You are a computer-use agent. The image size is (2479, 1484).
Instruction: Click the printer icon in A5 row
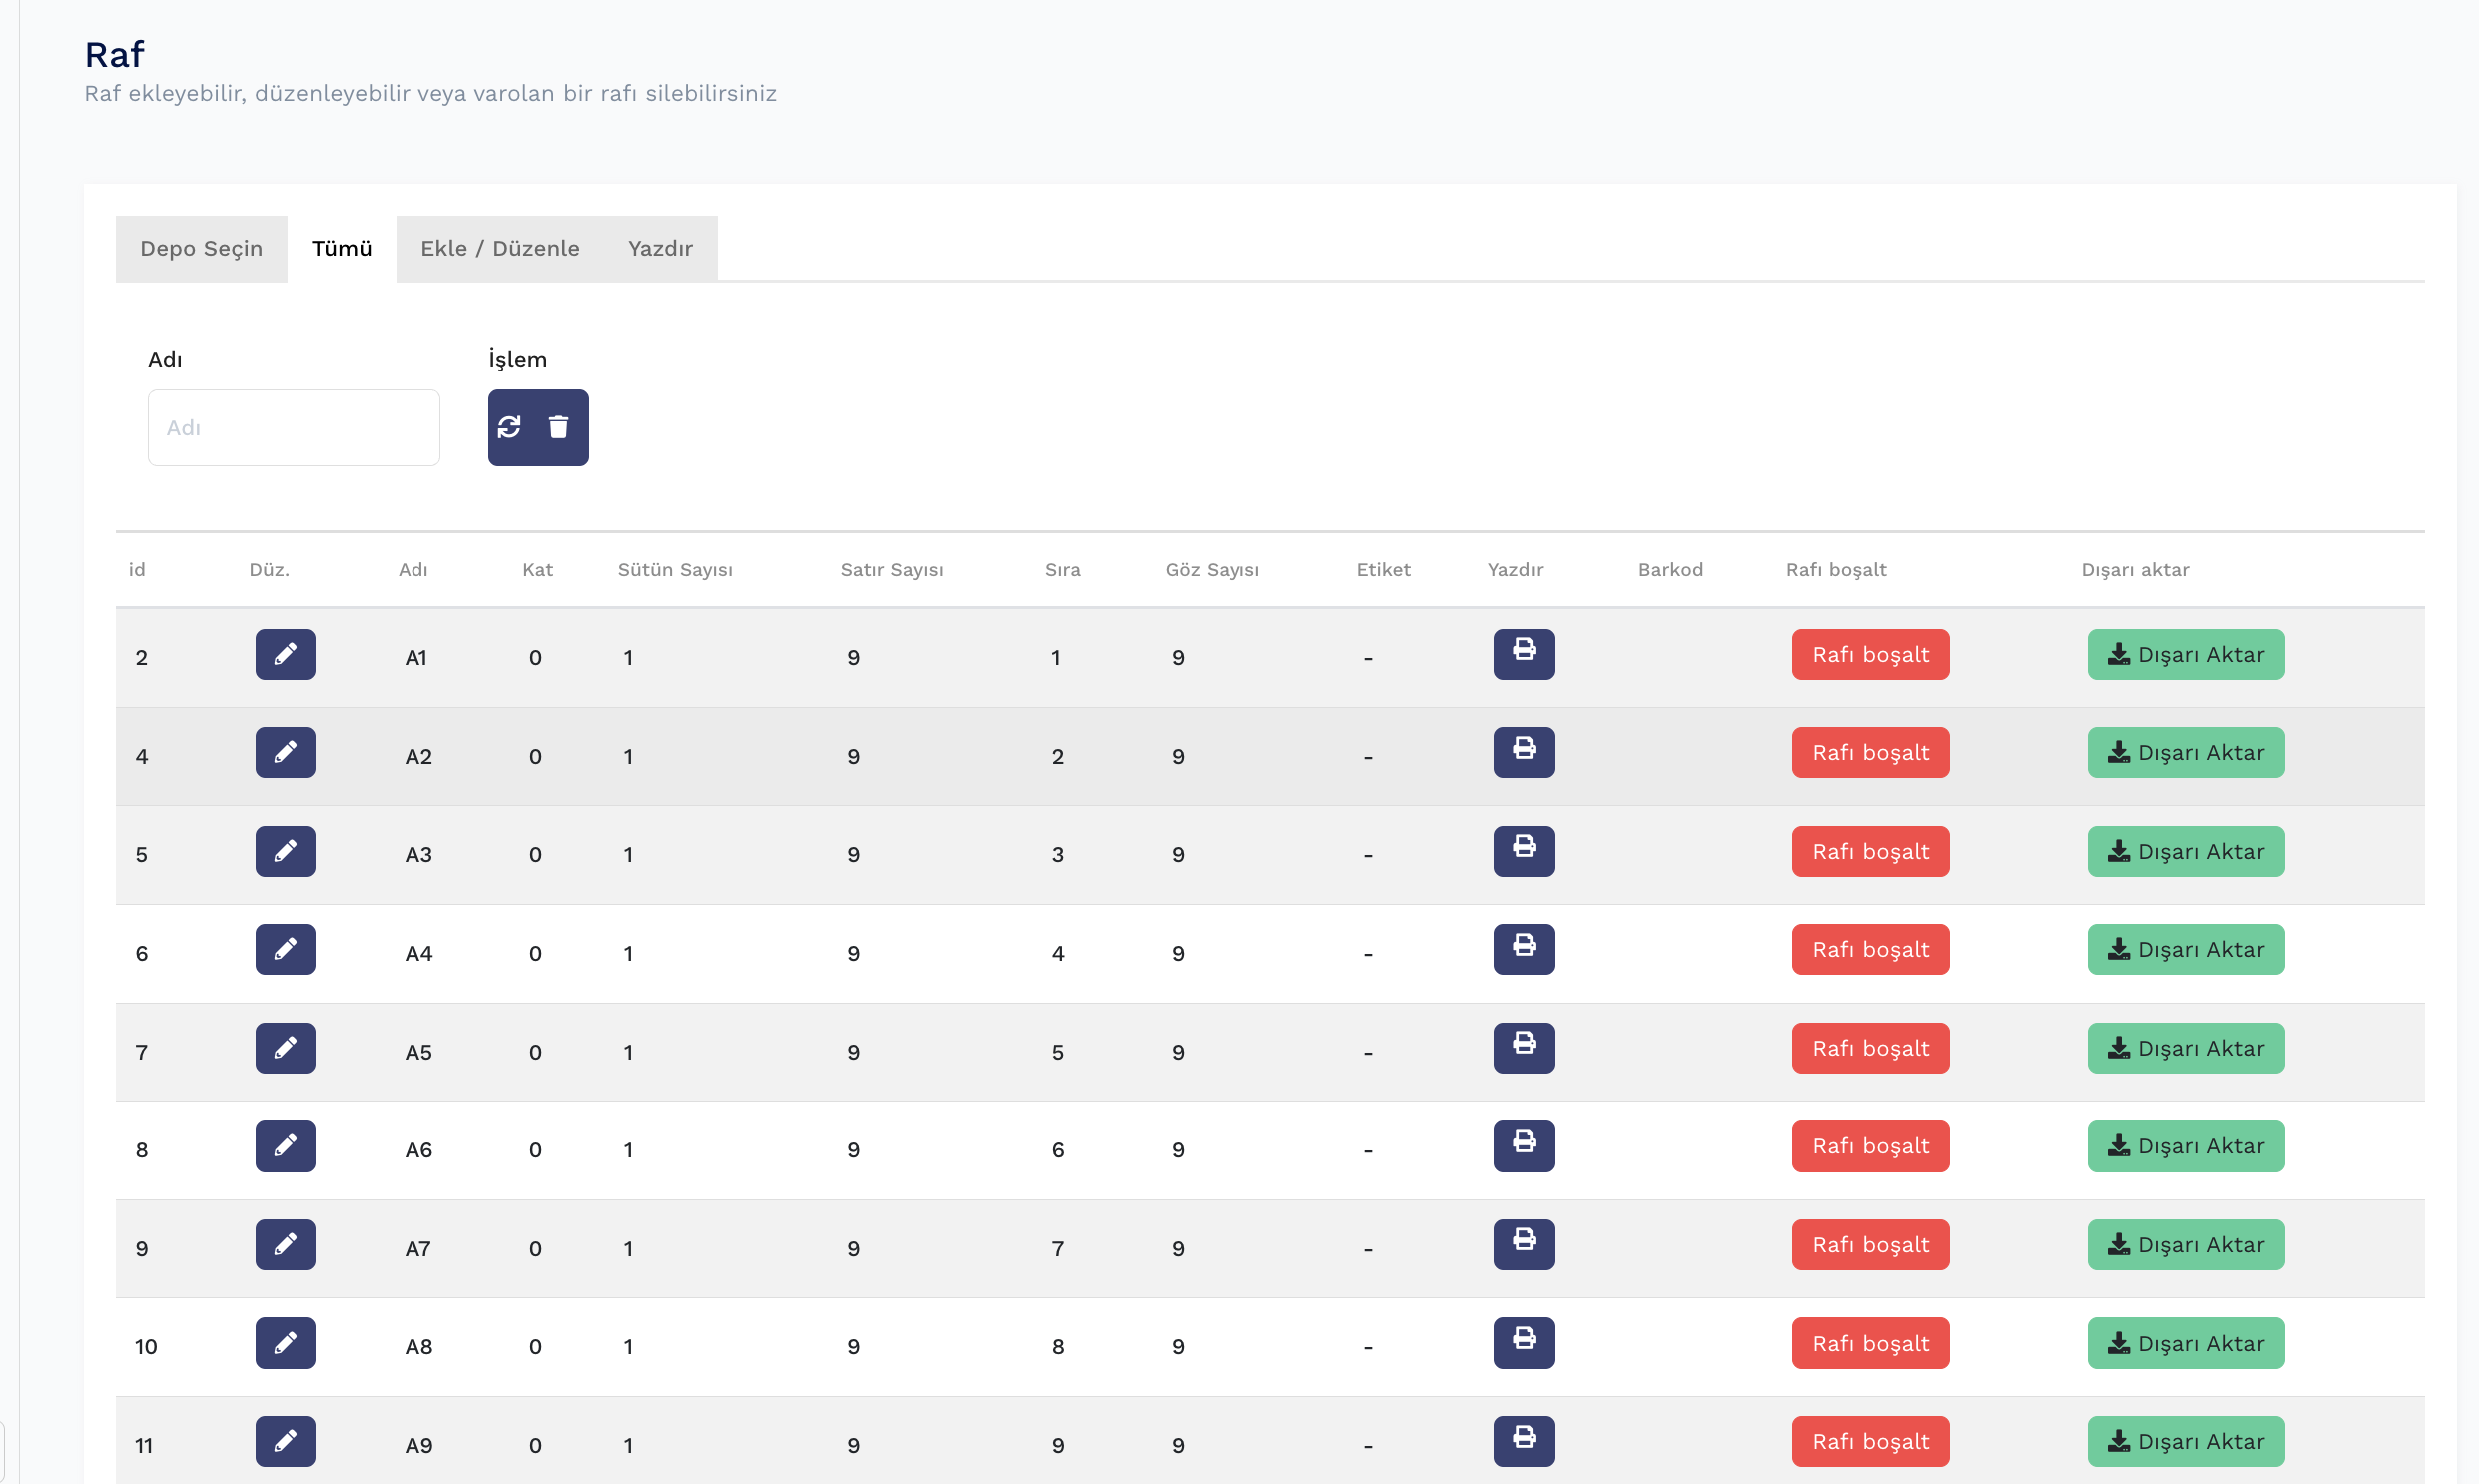point(1524,1048)
